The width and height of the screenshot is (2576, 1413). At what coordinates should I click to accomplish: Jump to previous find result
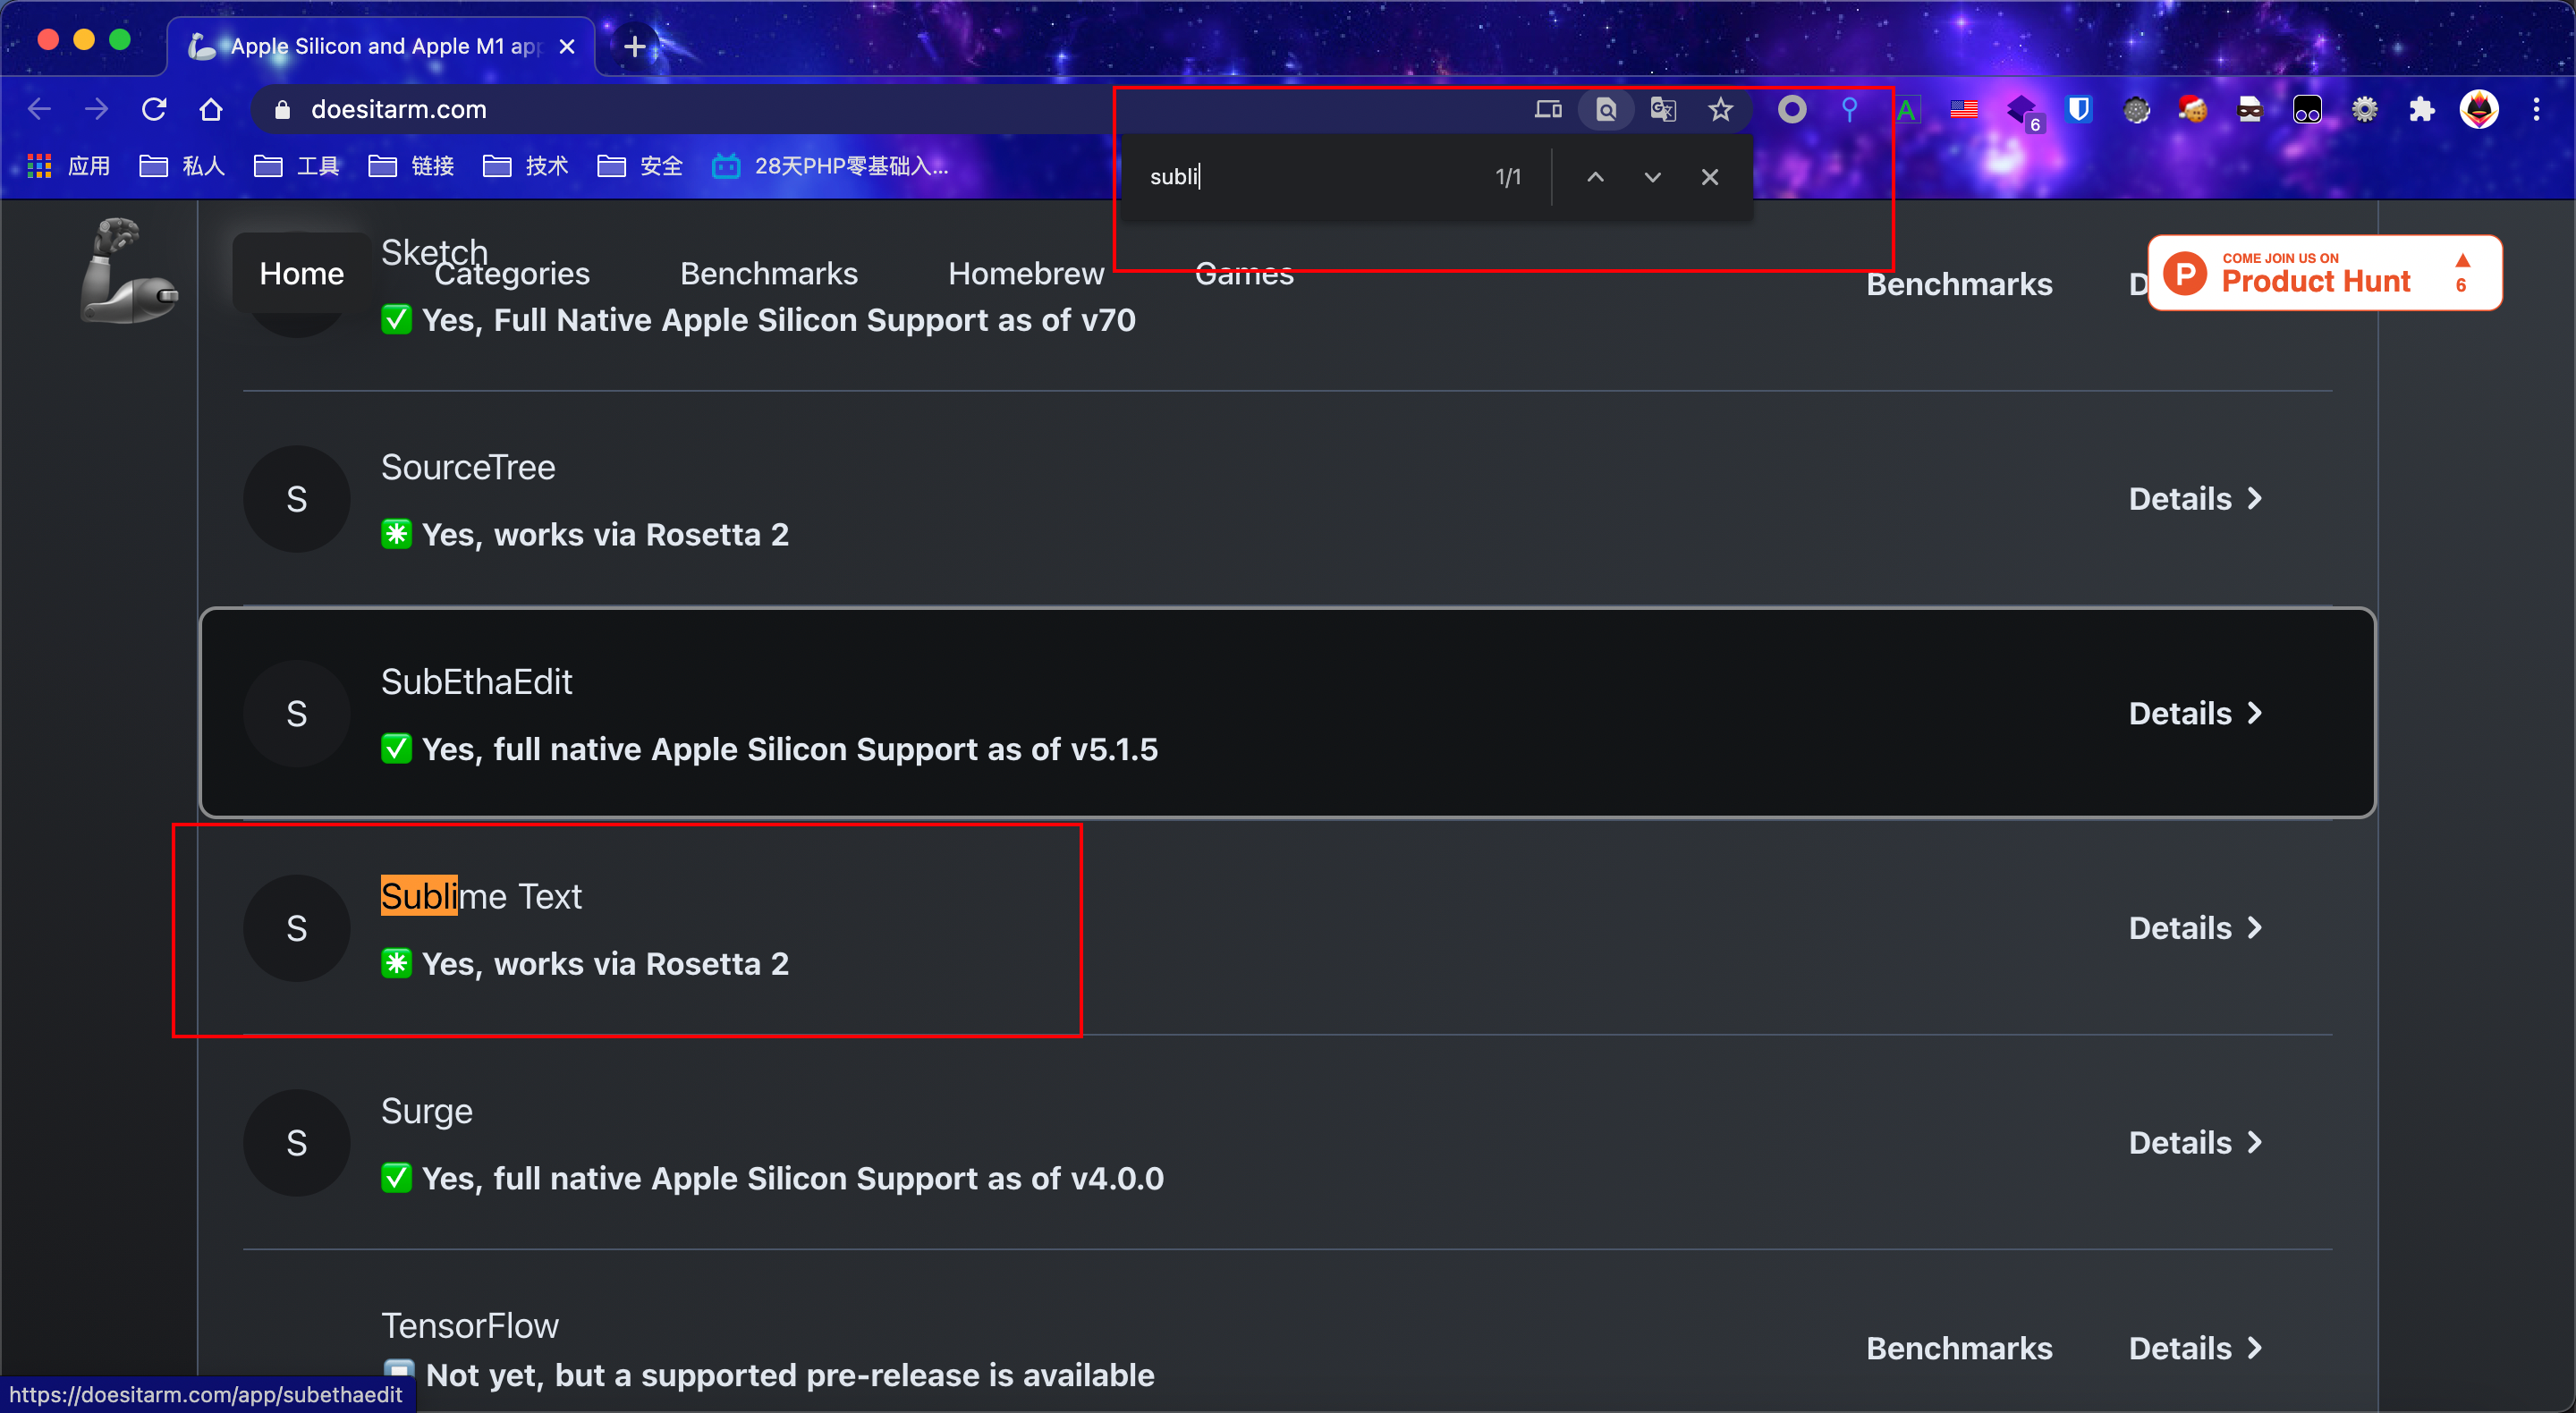coord(1595,177)
